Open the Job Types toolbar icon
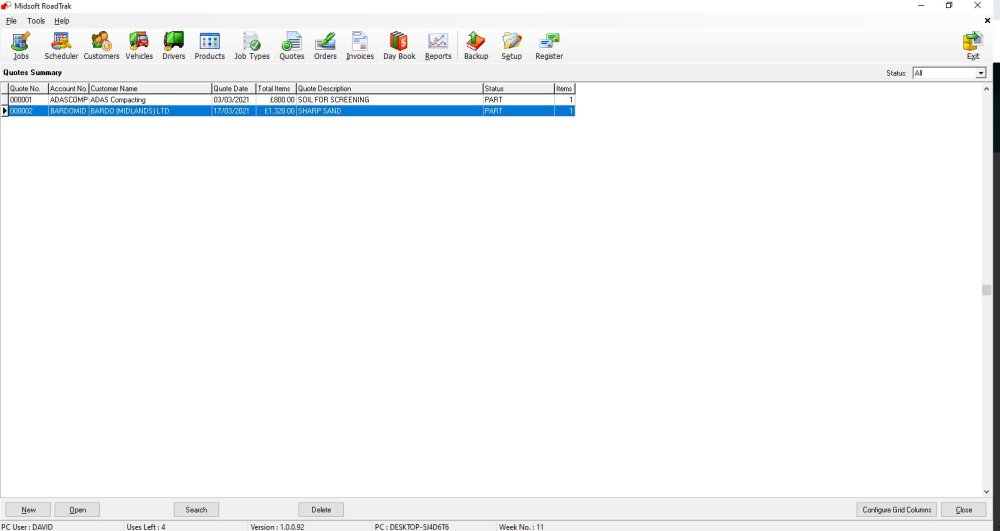 click(x=251, y=46)
